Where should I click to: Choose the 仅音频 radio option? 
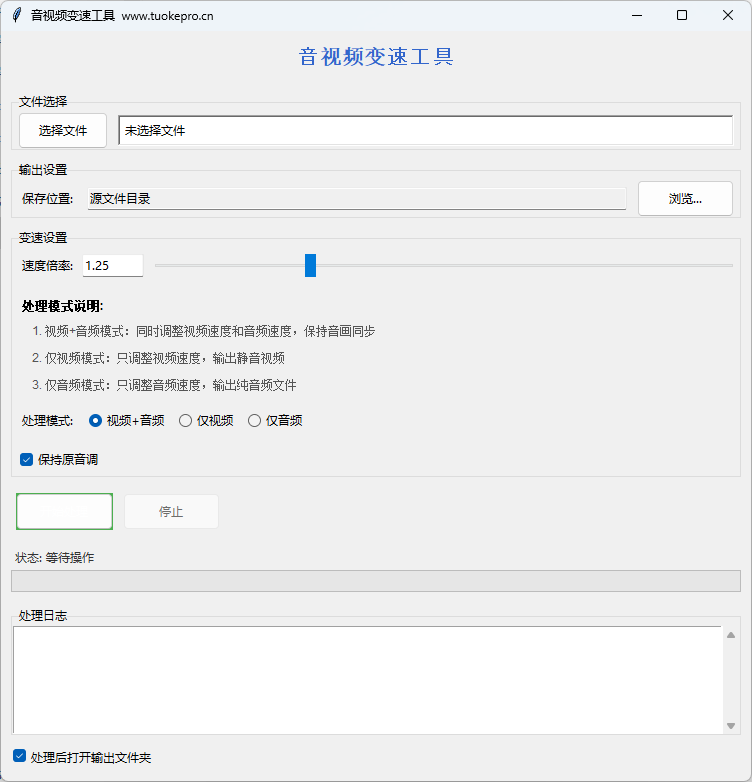click(x=254, y=421)
